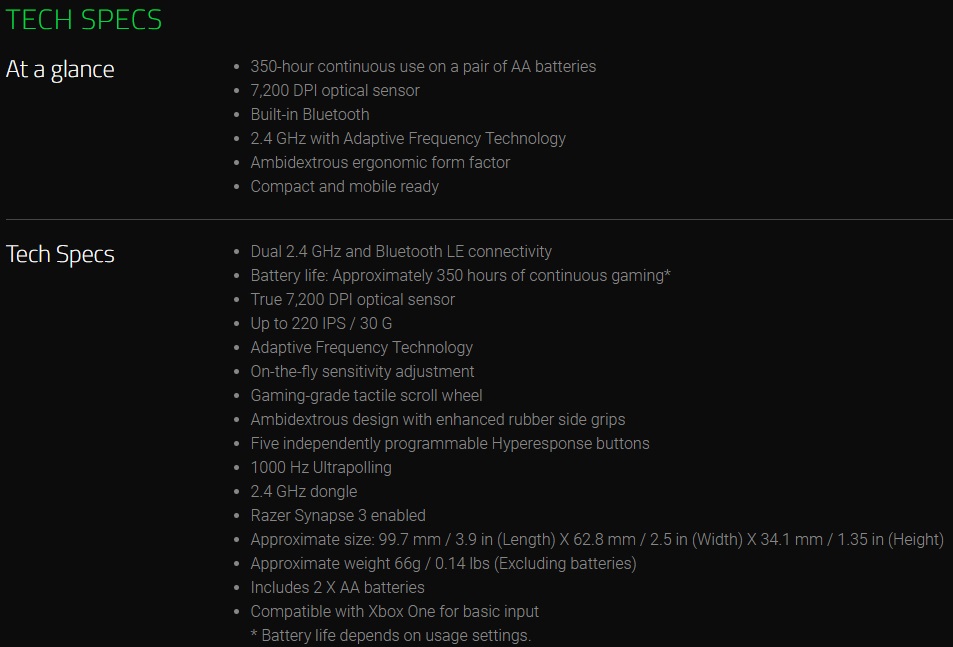Select the 350-hour continuous use line

[423, 66]
